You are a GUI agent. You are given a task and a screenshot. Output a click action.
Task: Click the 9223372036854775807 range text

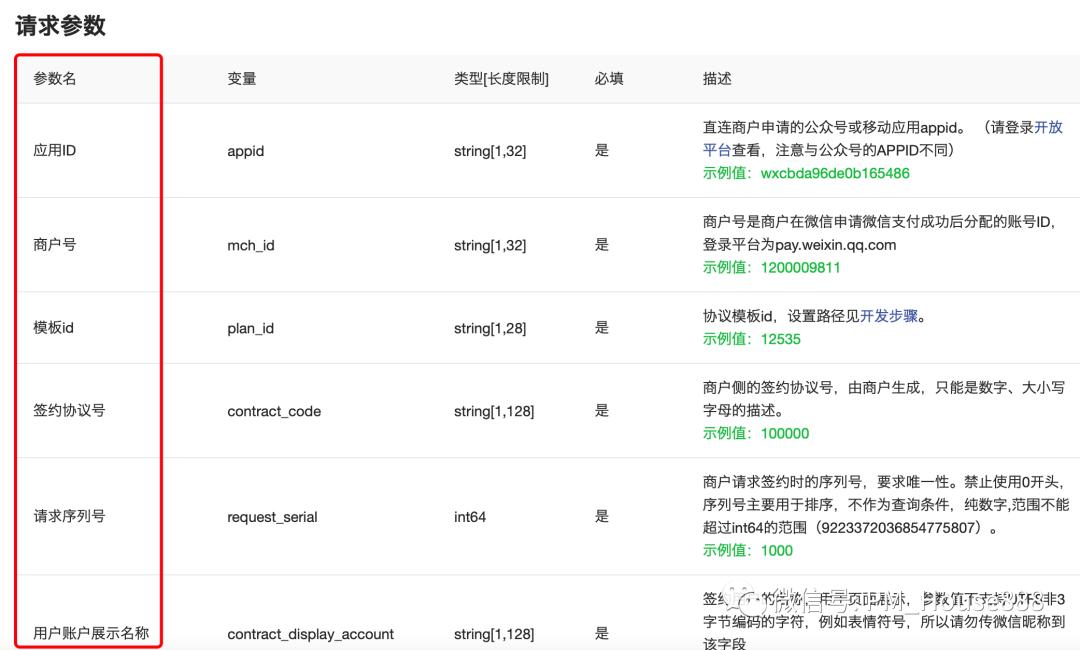coord(897,527)
